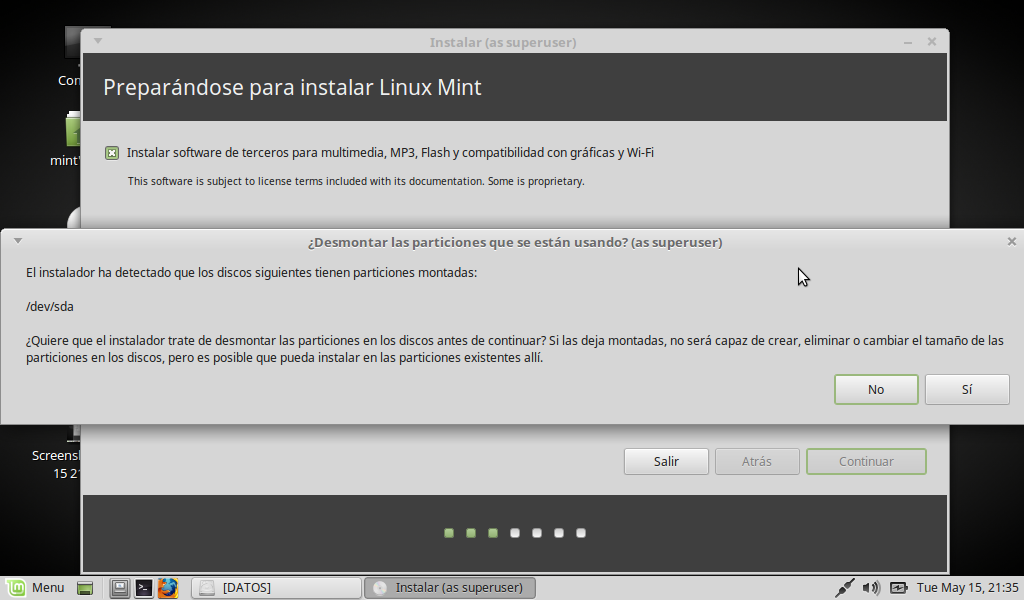This screenshot has width=1024, height=600.
Task: Select the Instalar (as superuser) taskbar entry
Action: coord(449,588)
